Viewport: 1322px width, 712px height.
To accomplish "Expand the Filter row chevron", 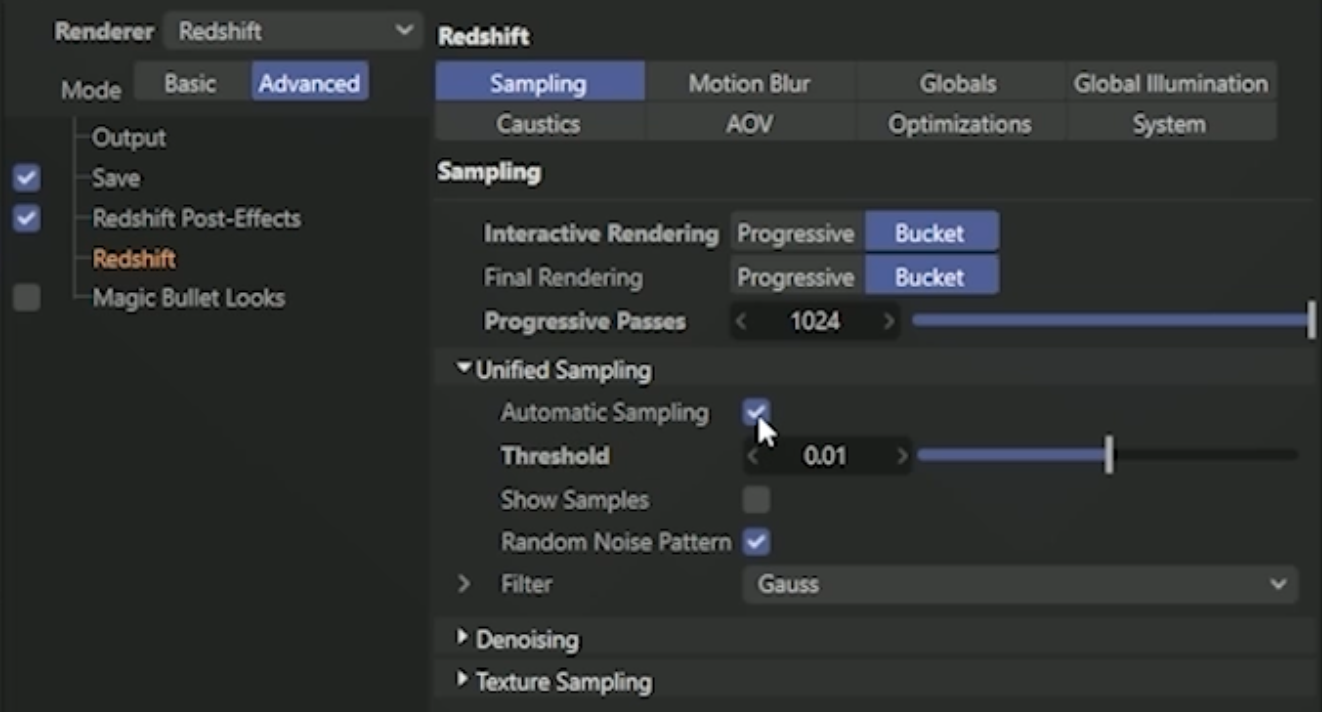I will coord(464,583).
